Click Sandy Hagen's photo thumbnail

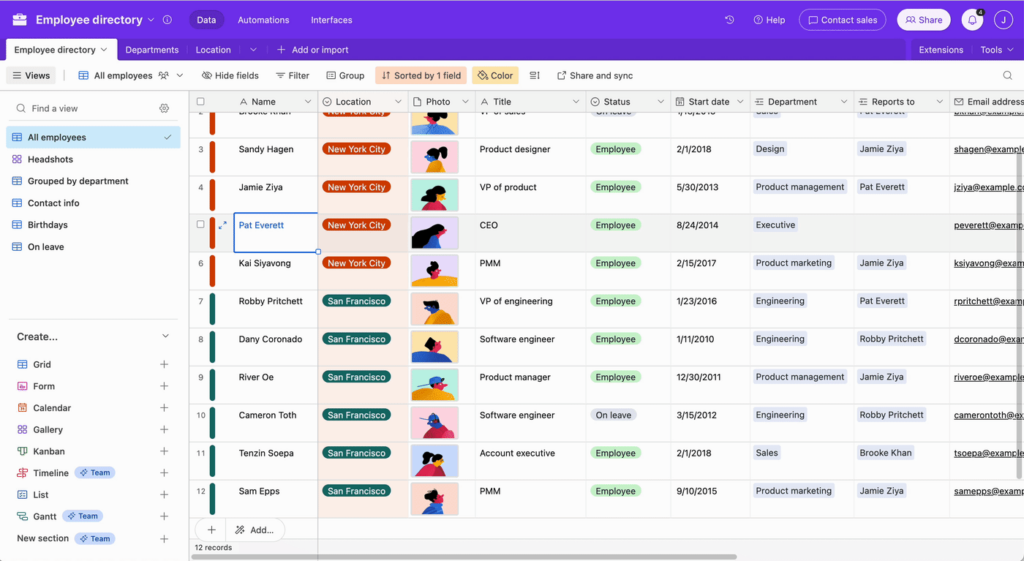point(434,157)
